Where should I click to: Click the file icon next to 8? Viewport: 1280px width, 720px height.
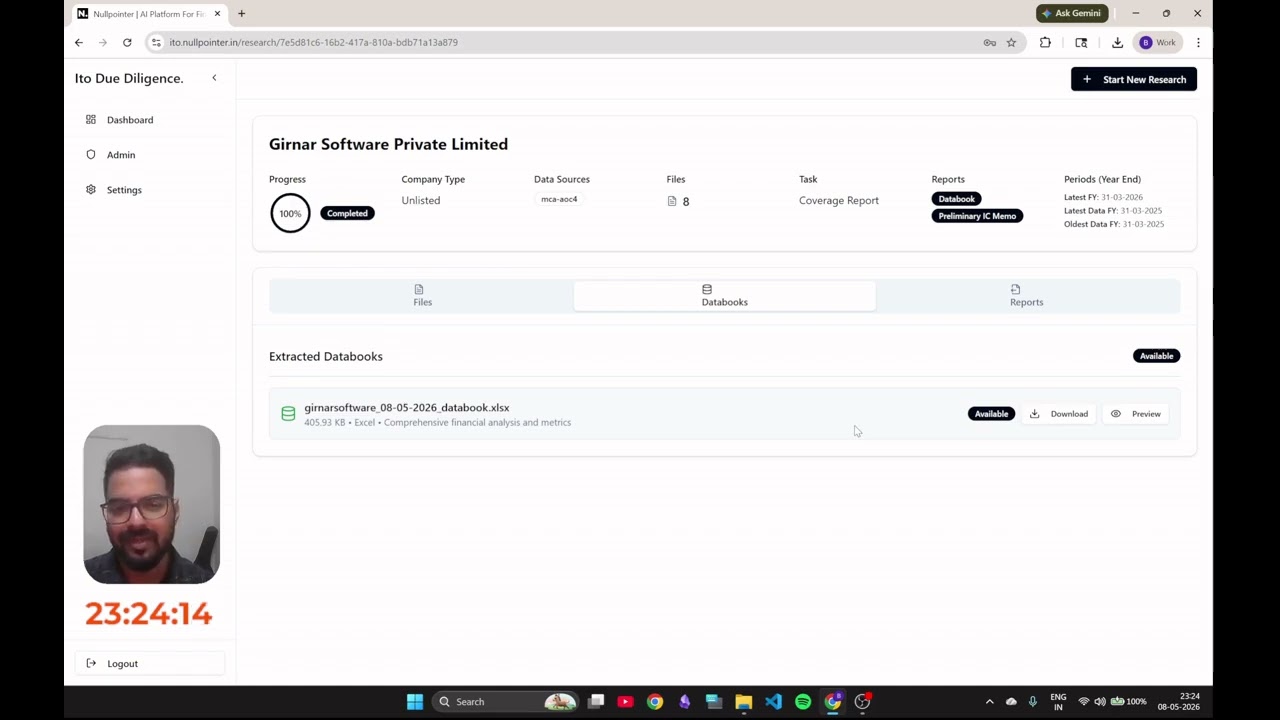point(672,201)
